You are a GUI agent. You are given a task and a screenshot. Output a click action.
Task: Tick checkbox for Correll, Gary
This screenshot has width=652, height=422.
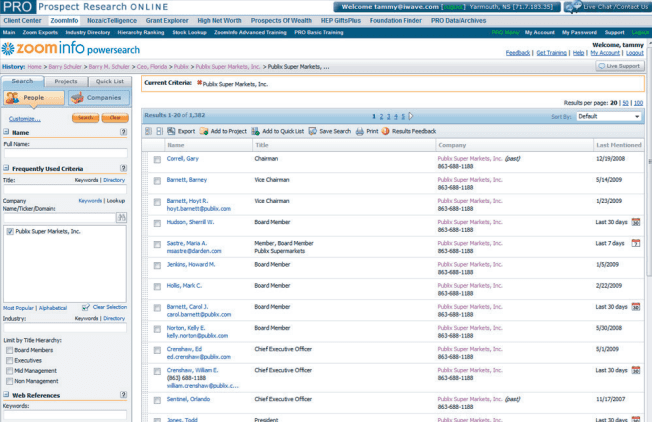click(x=157, y=160)
